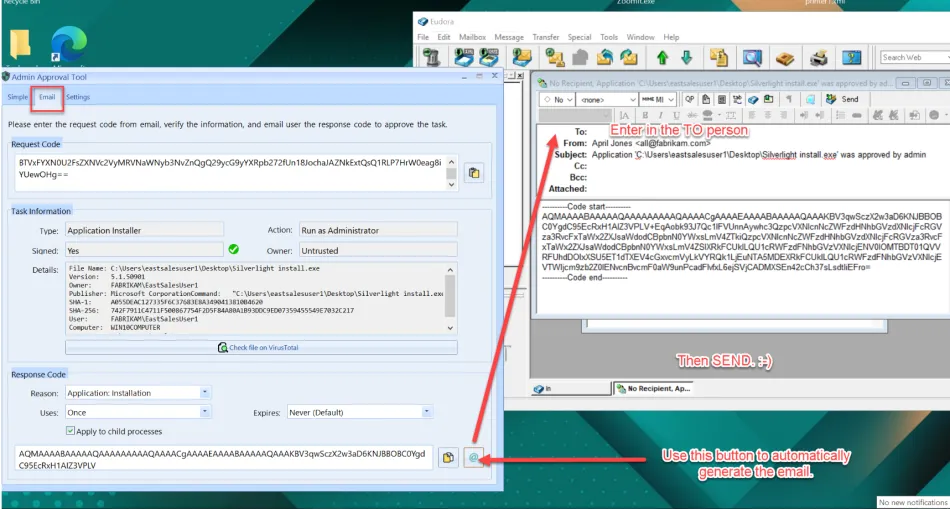Send the email message
The image size is (950, 509).
843,99
